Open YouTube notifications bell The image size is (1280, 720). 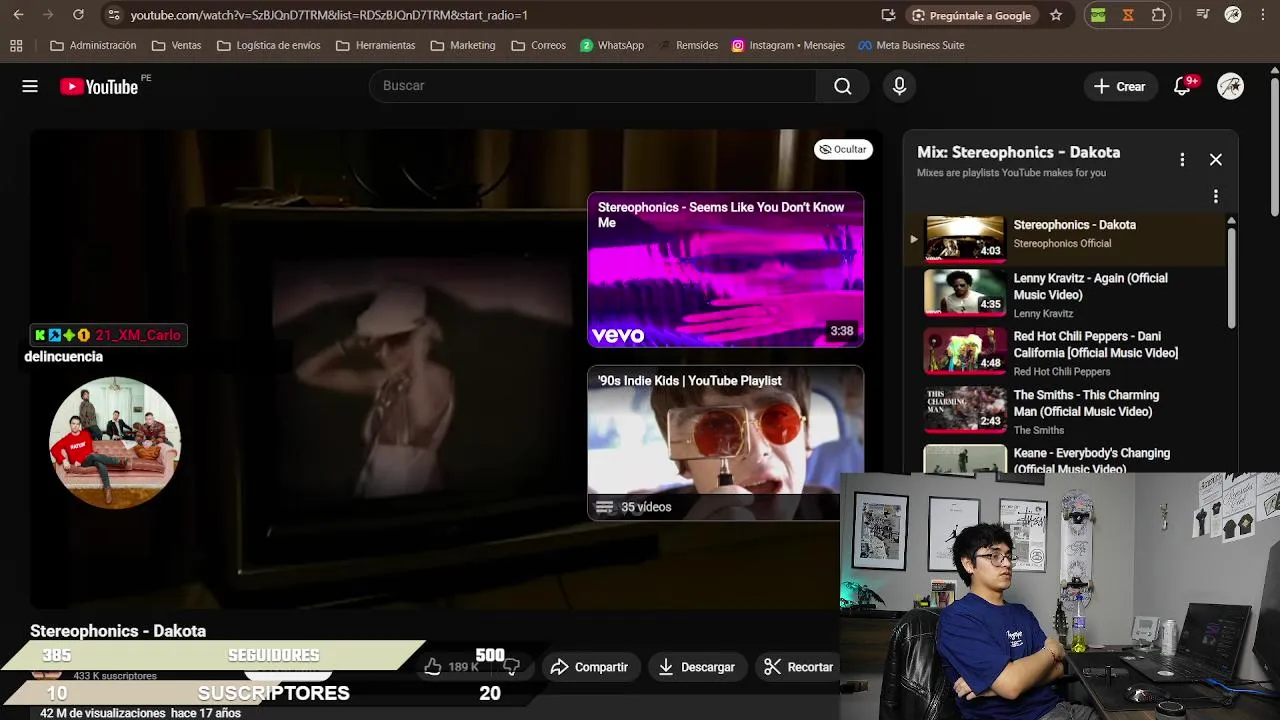click(x=1183, y=86)
